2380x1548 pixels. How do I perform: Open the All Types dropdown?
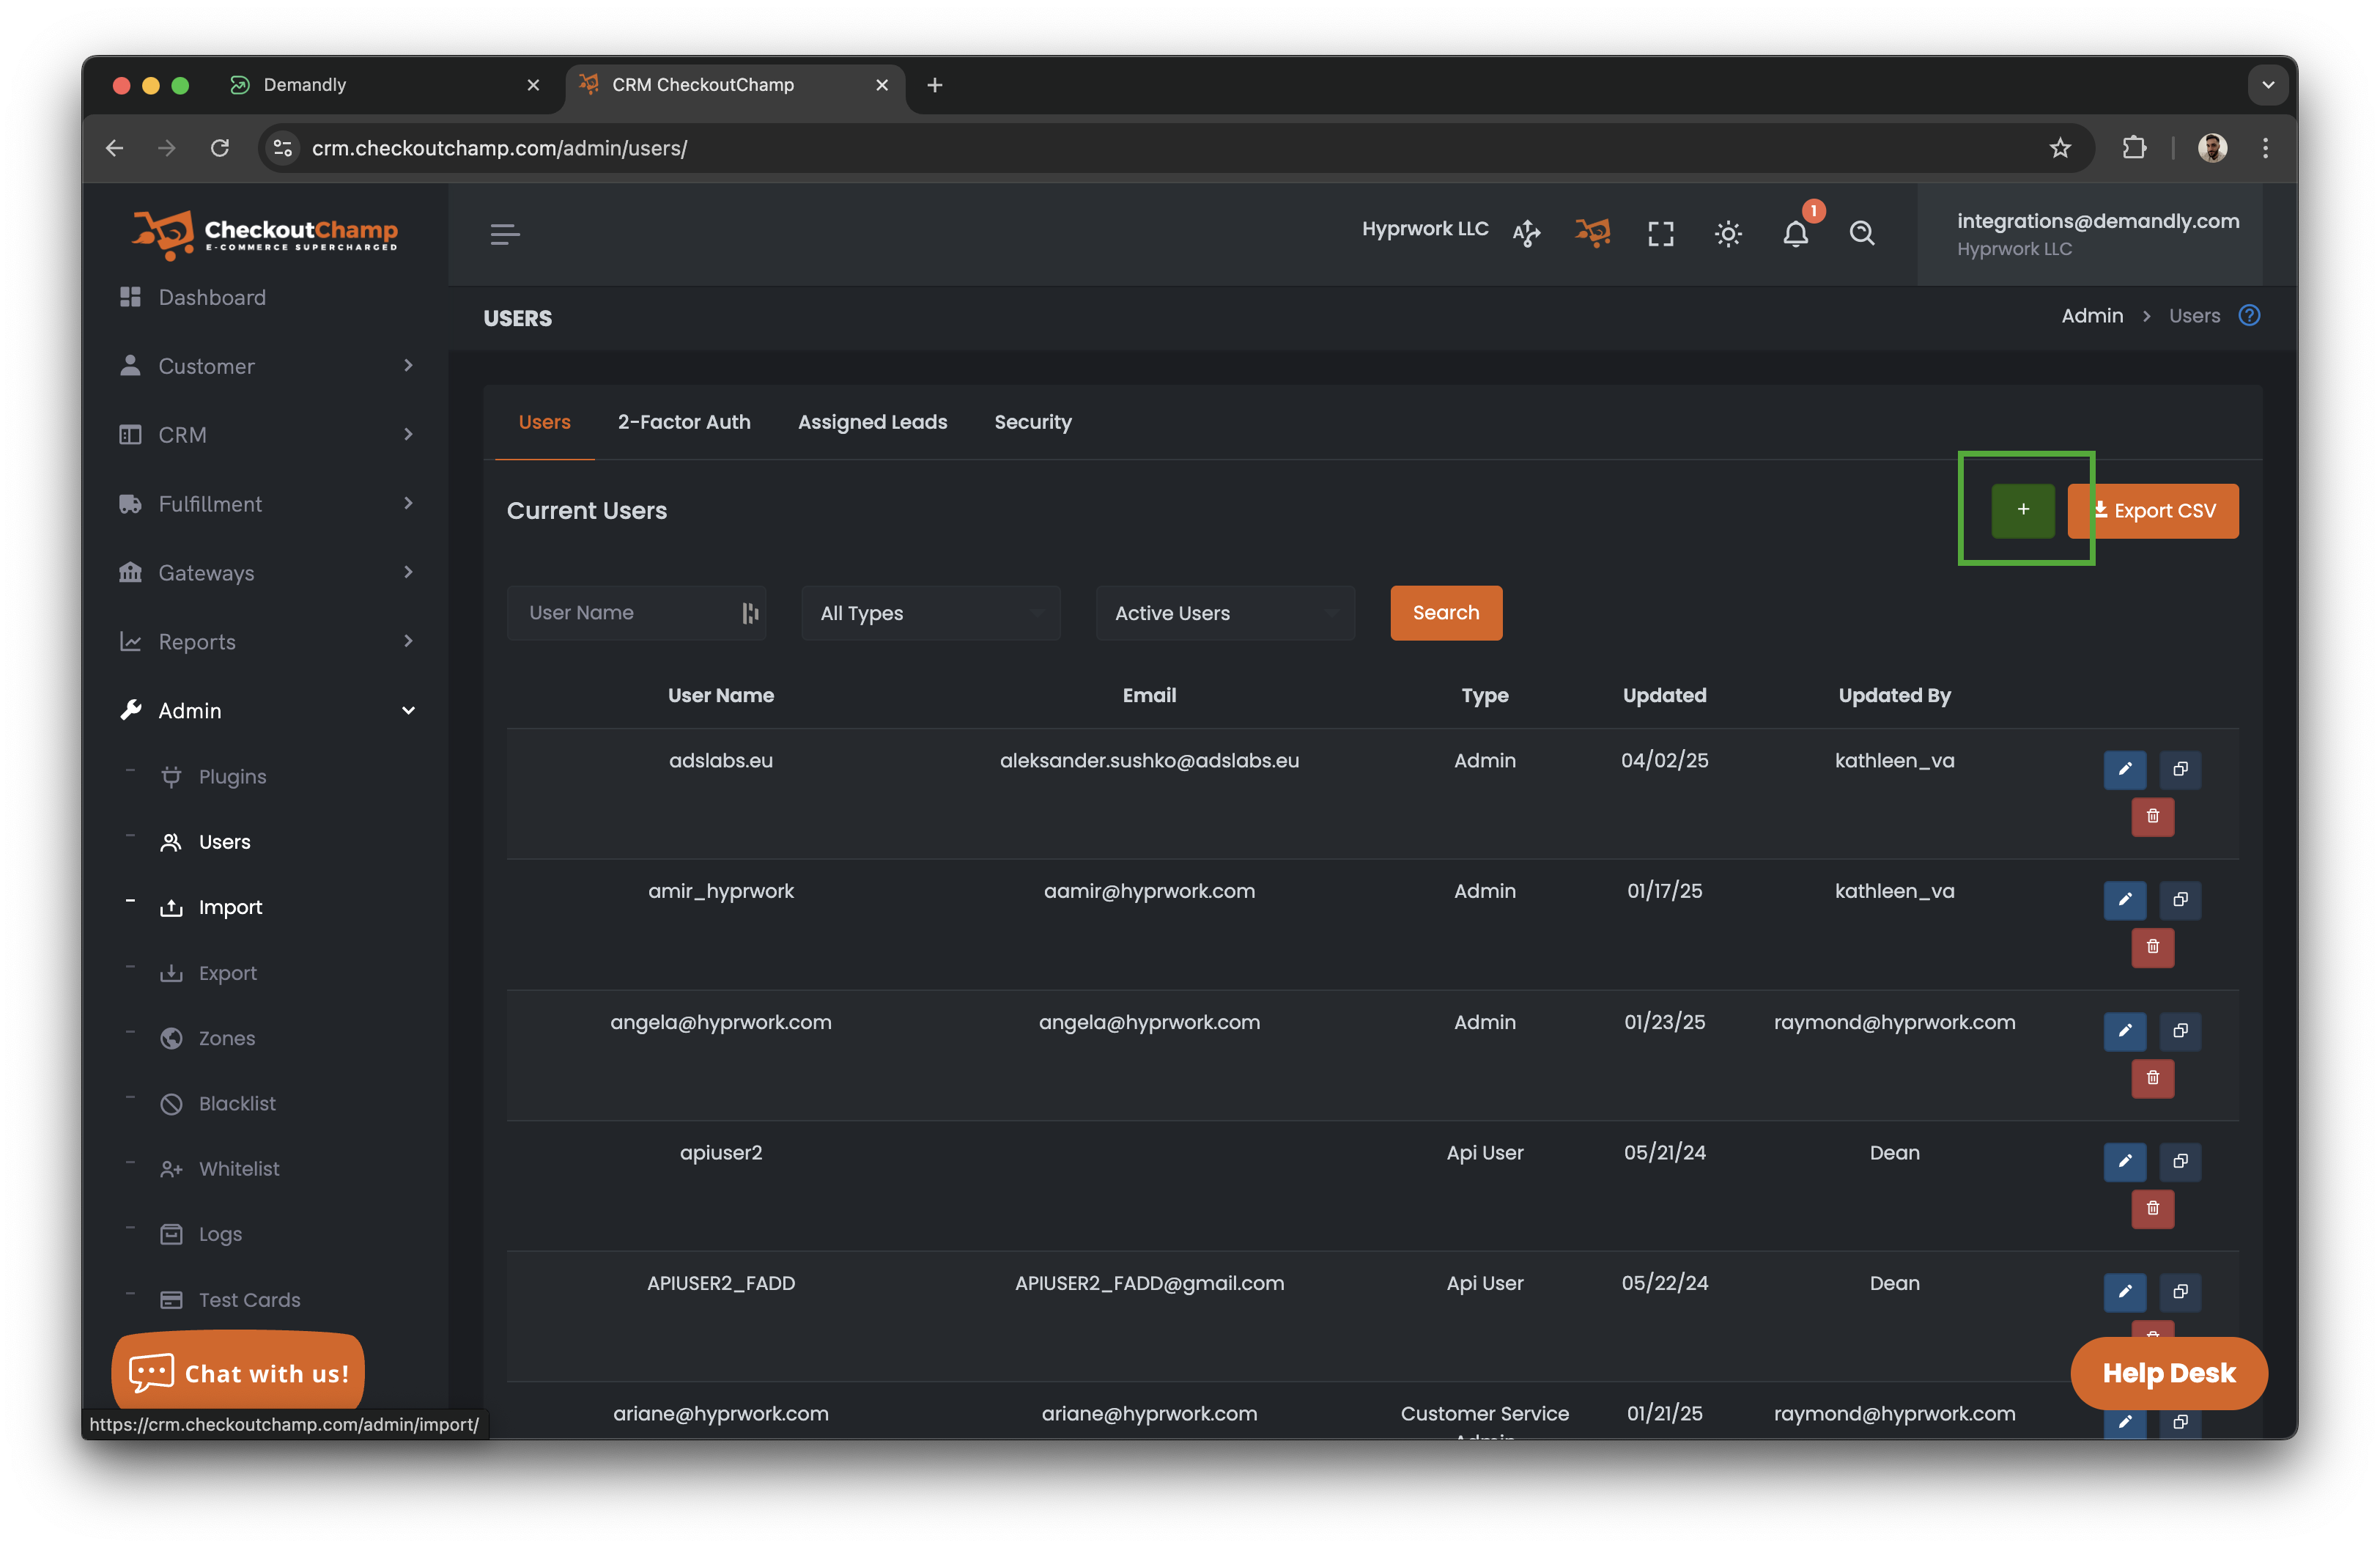(x=930, y=613)
